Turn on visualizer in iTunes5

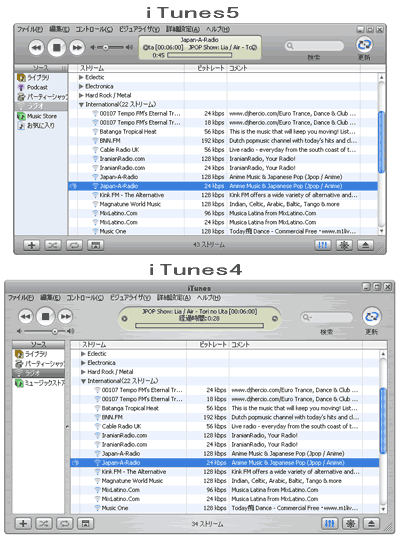pos(344,245)
